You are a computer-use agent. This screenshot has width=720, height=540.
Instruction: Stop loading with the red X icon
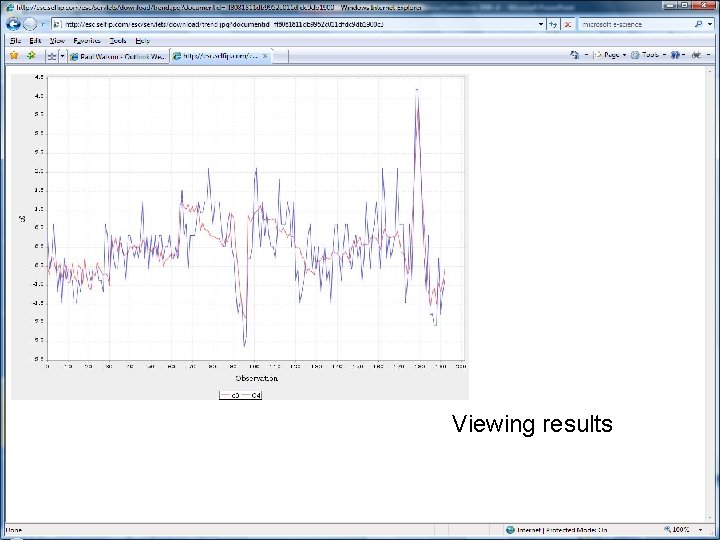568,24
